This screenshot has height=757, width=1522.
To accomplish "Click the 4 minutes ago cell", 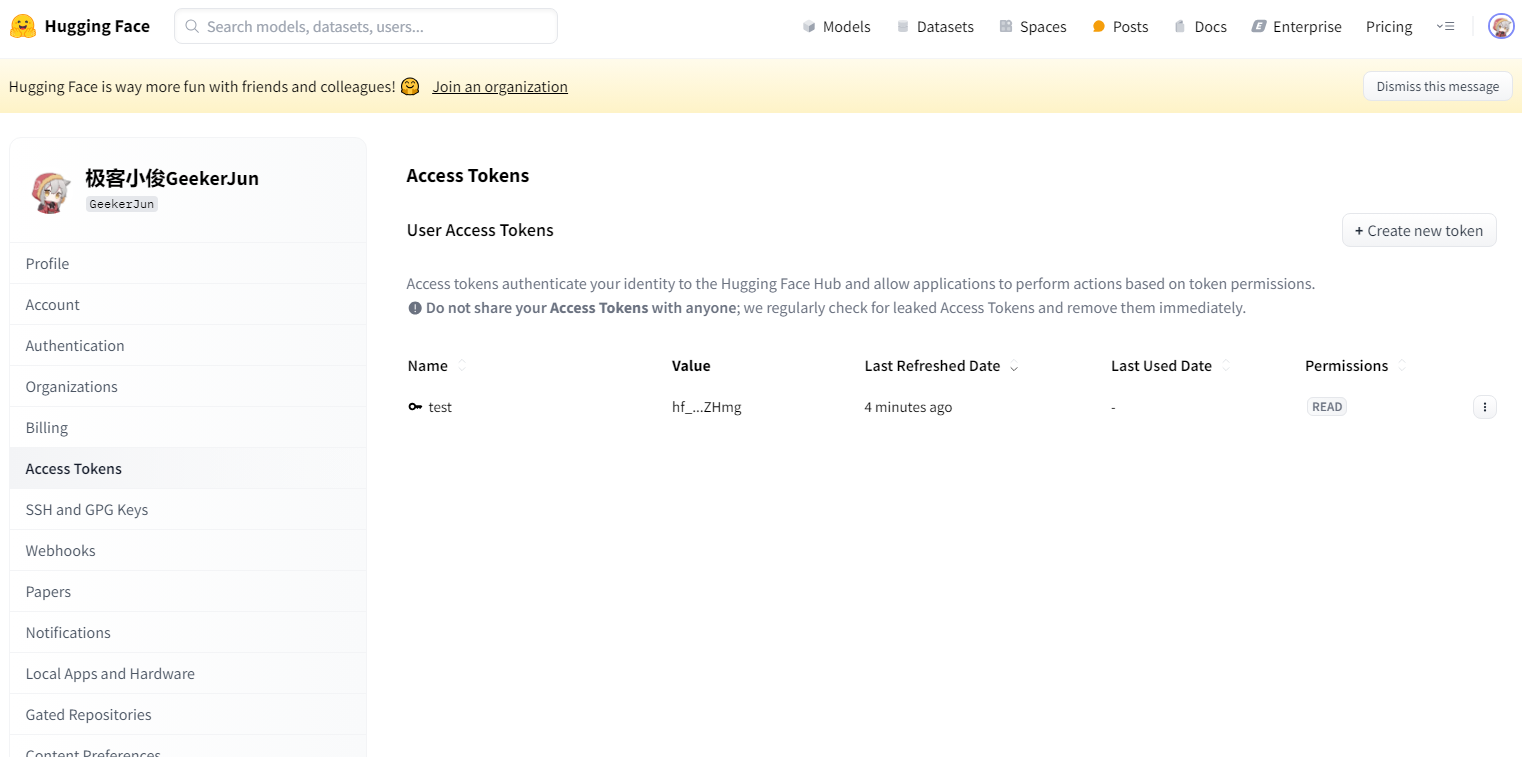I will pyautogui.click(x=908, y=407).
